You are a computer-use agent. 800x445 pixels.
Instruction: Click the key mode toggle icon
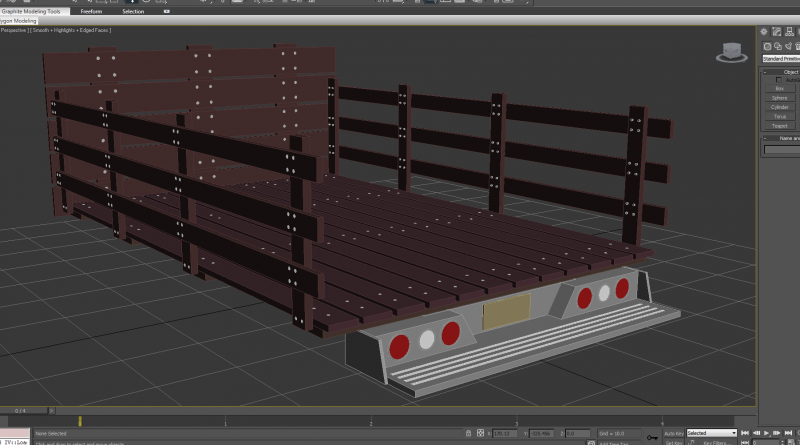click(x=745, y=442)
